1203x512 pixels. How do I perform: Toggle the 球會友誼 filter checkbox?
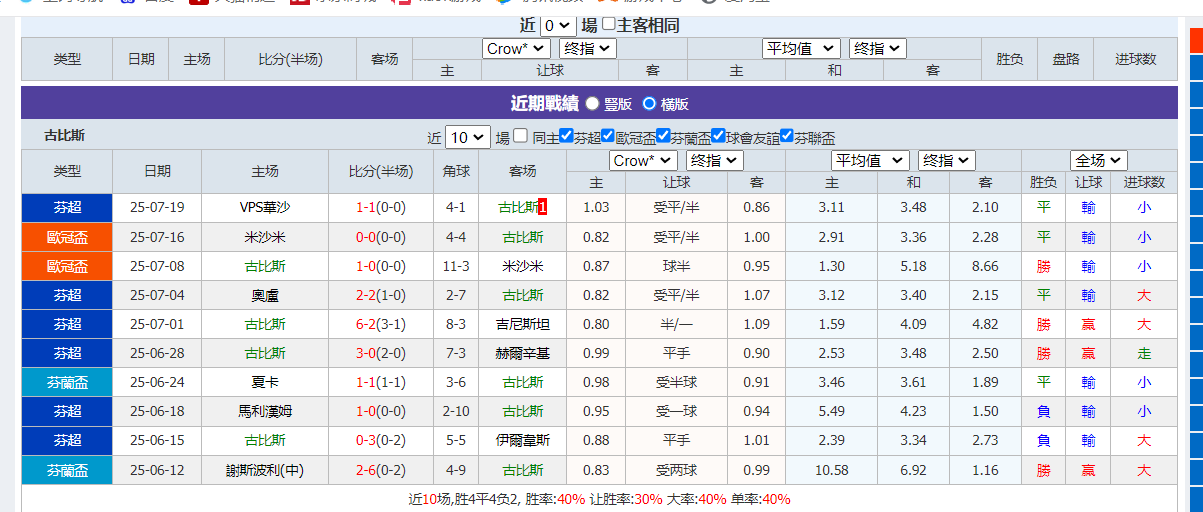(x=718, y=137)
